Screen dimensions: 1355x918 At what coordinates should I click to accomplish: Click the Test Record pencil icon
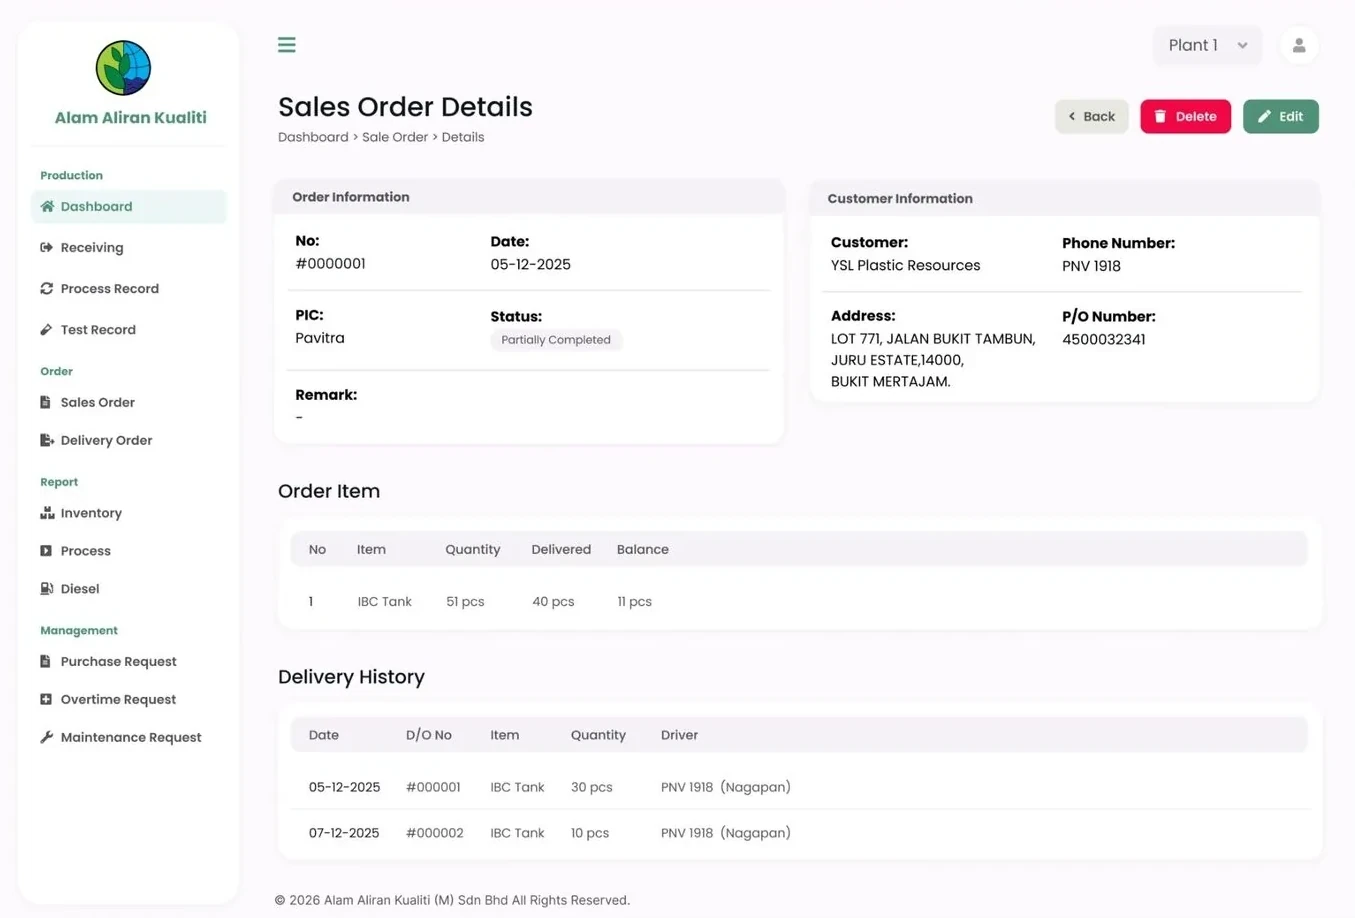point(46,330)
